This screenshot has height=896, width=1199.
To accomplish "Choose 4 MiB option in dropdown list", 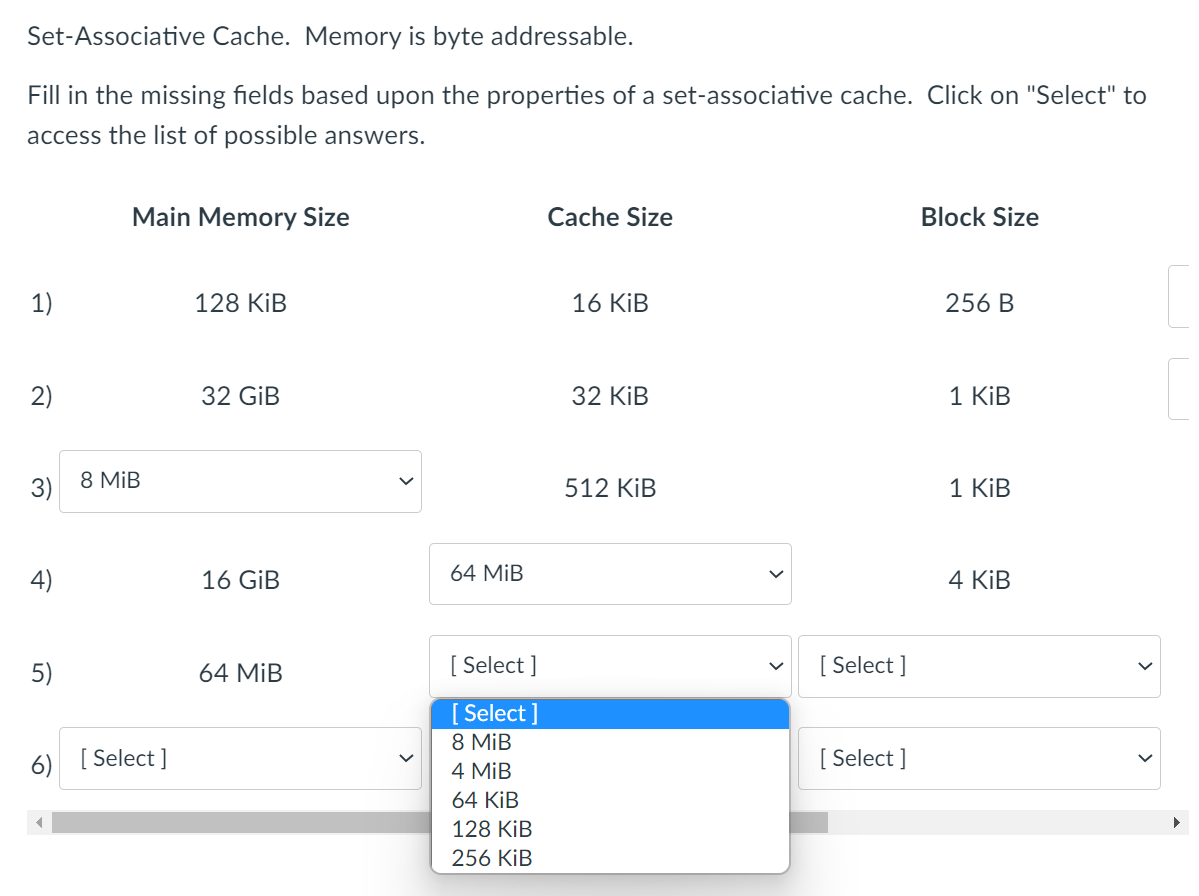I will [x=609, y=771].
